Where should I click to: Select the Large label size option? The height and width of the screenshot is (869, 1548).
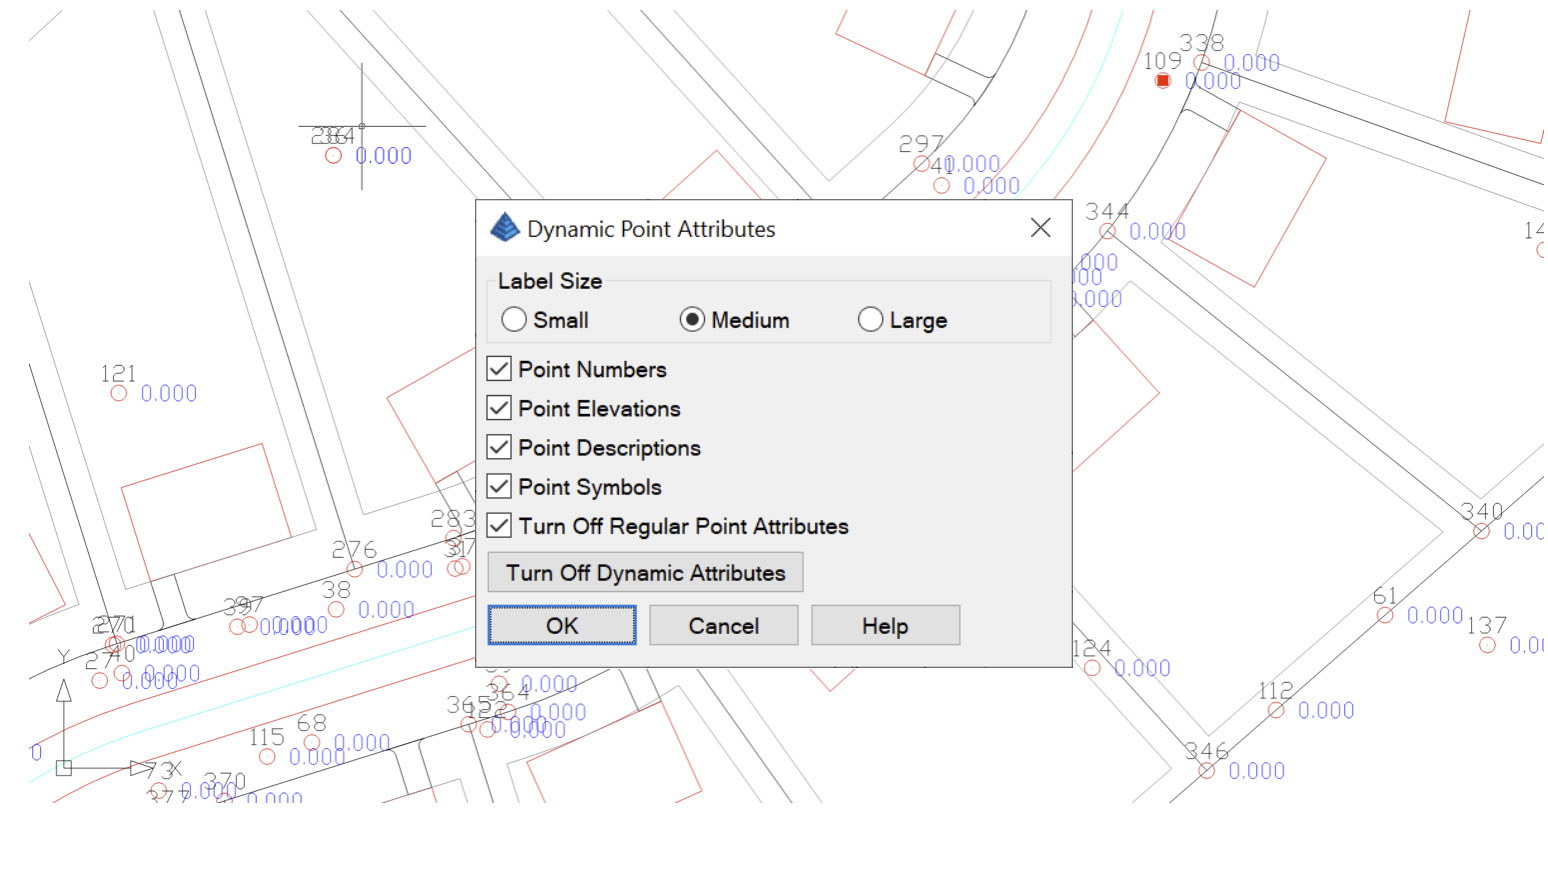(x=870, y=319)
